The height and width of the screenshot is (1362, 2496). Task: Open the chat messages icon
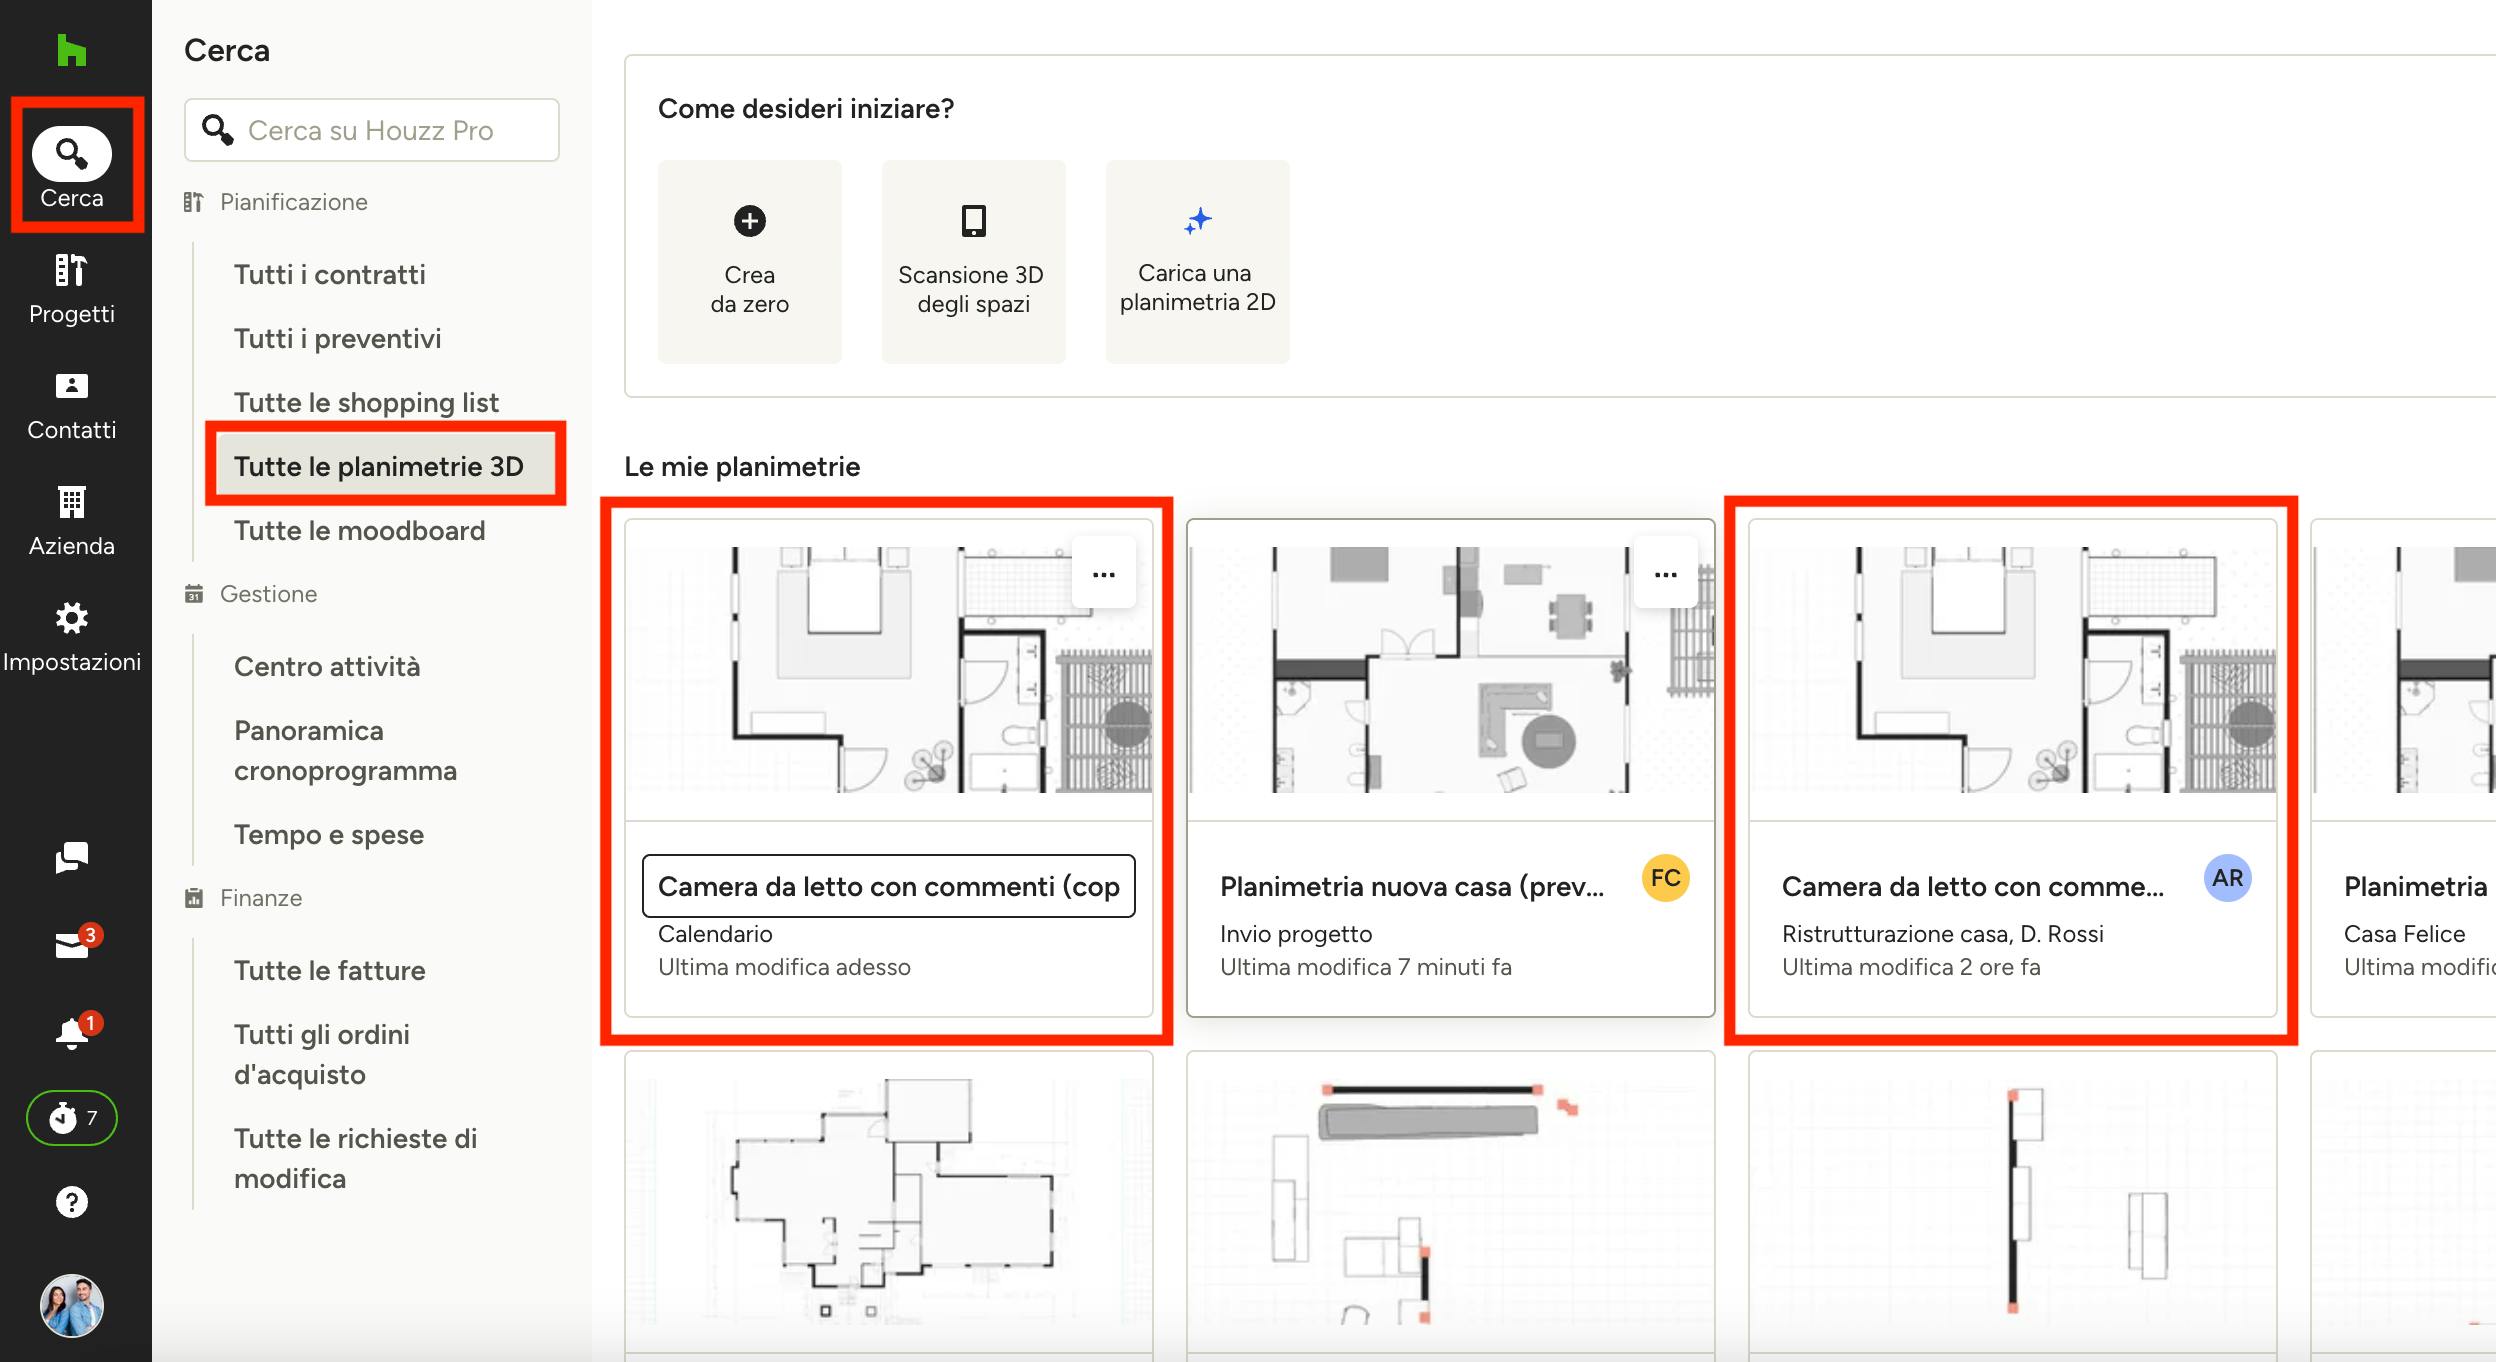pos(72,857)
